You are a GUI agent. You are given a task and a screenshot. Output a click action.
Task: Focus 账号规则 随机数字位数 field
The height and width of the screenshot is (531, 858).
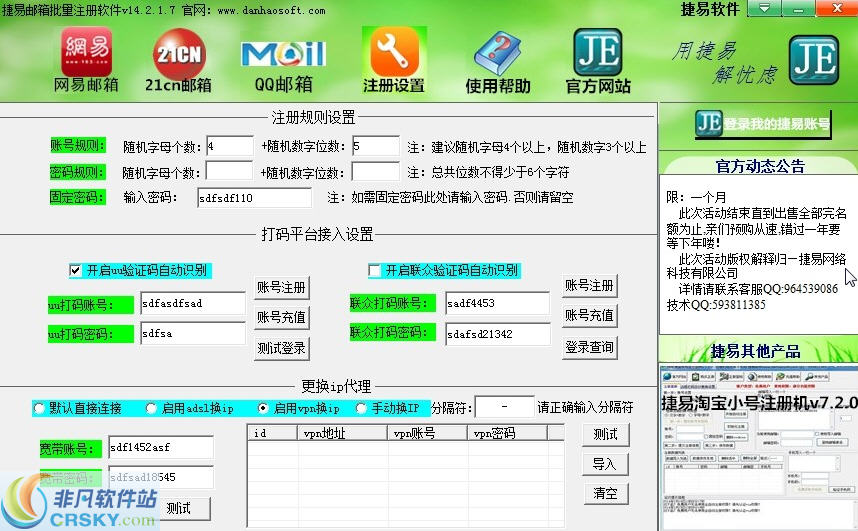(376, 146)
